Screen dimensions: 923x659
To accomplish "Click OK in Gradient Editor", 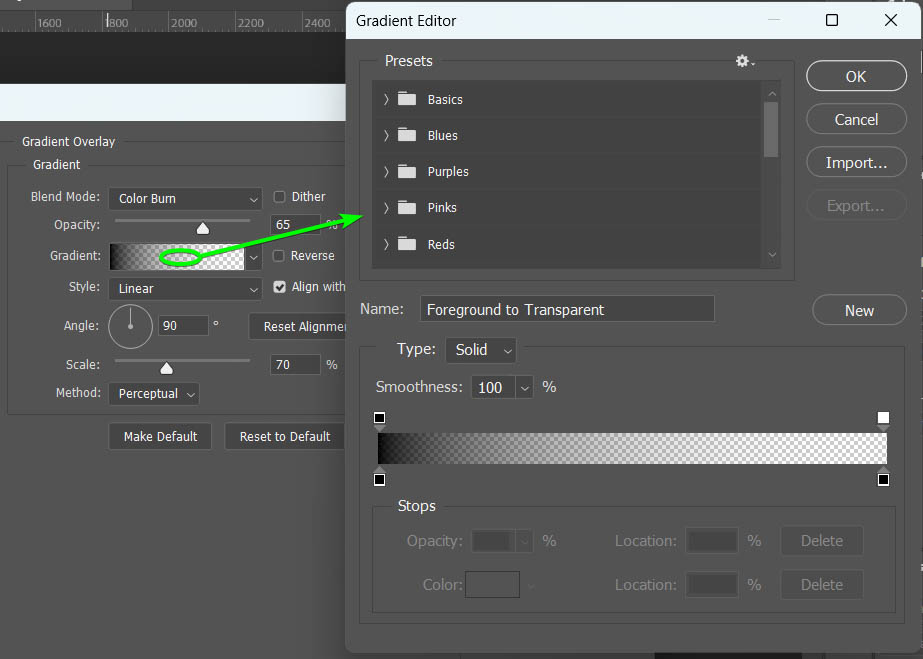I will (x=856, y=76).
